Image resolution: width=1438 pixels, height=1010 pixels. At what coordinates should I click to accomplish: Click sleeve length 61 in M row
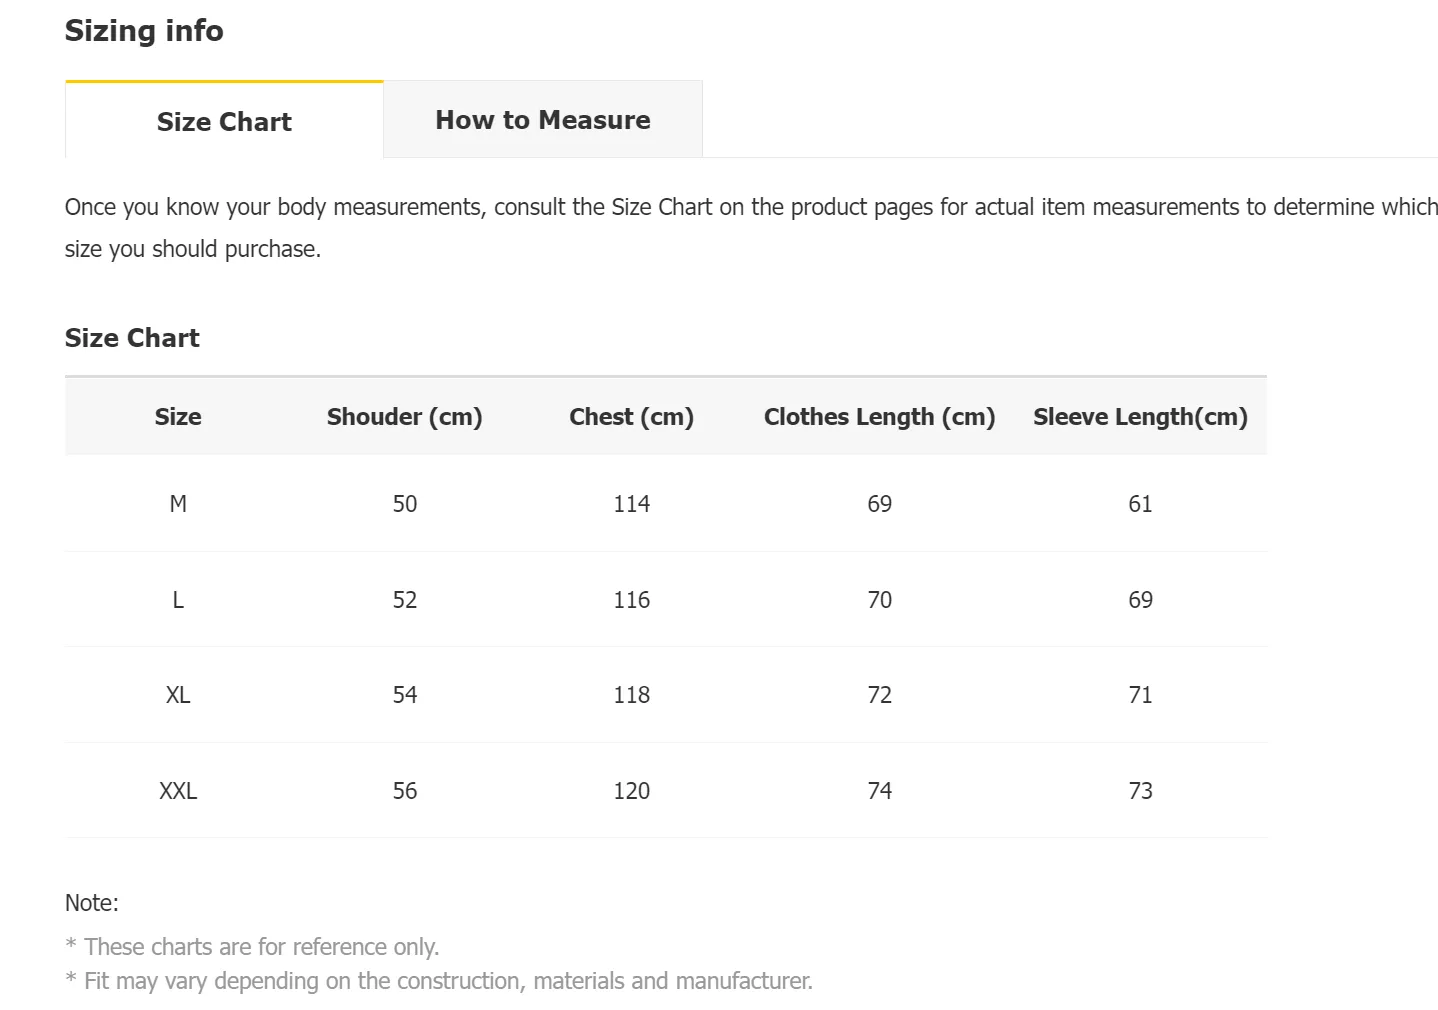coord(1140,504)
